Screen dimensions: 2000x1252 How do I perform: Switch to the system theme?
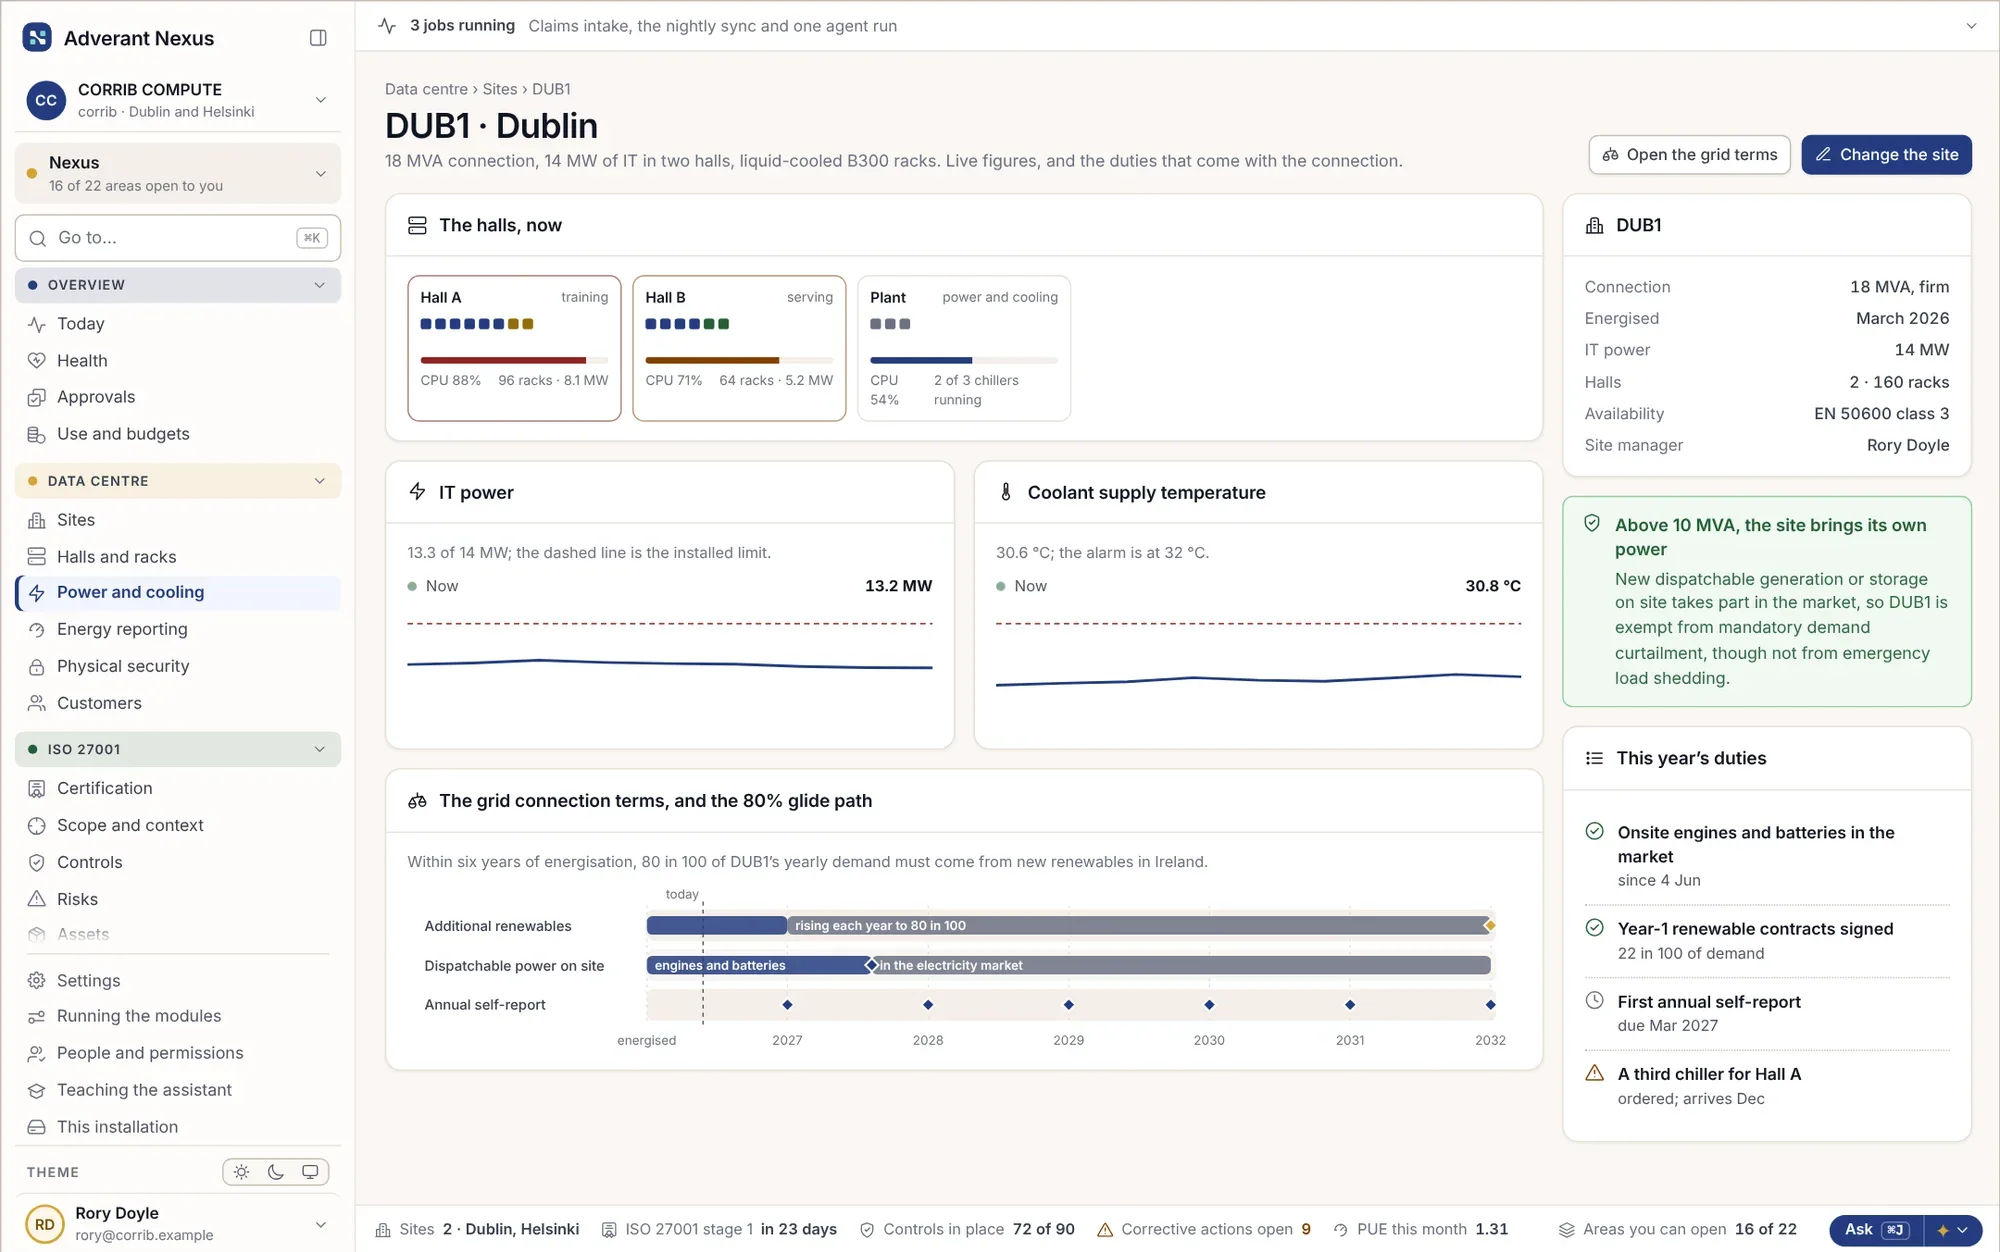pyautogui.click(x=310, y=1172)
